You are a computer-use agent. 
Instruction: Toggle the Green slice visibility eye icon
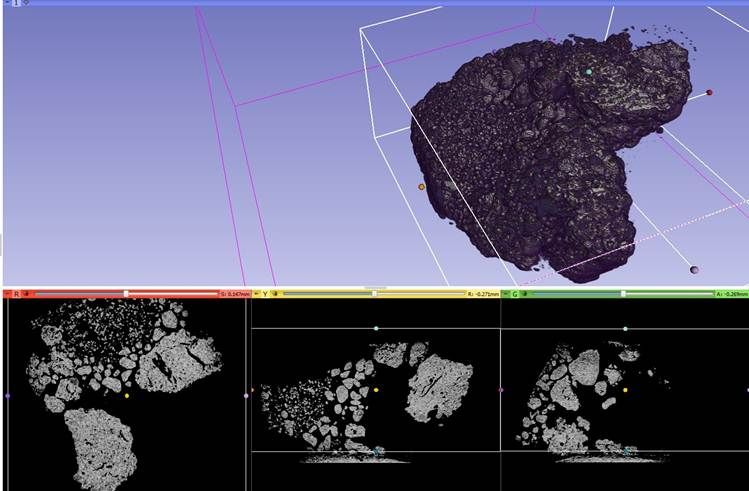pyautogui.click(x=524, y=294)
